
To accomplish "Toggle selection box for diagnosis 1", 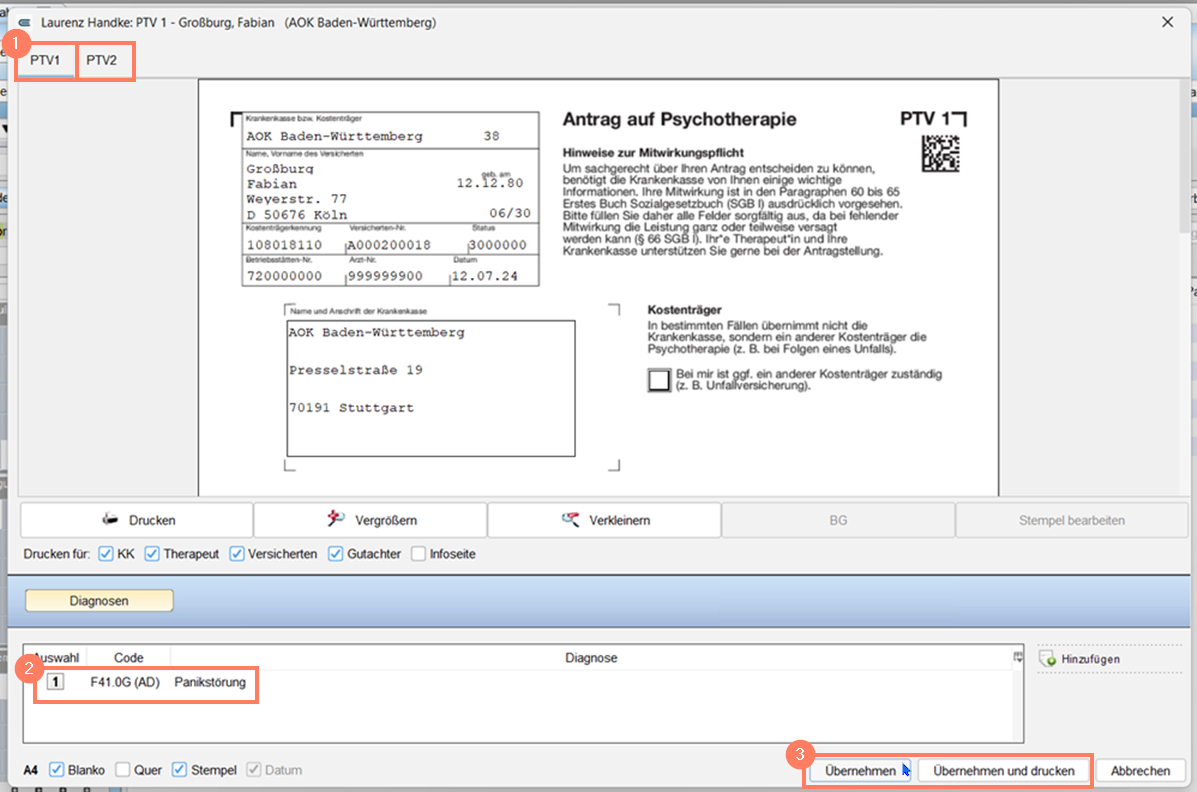I will click(55, 682).
